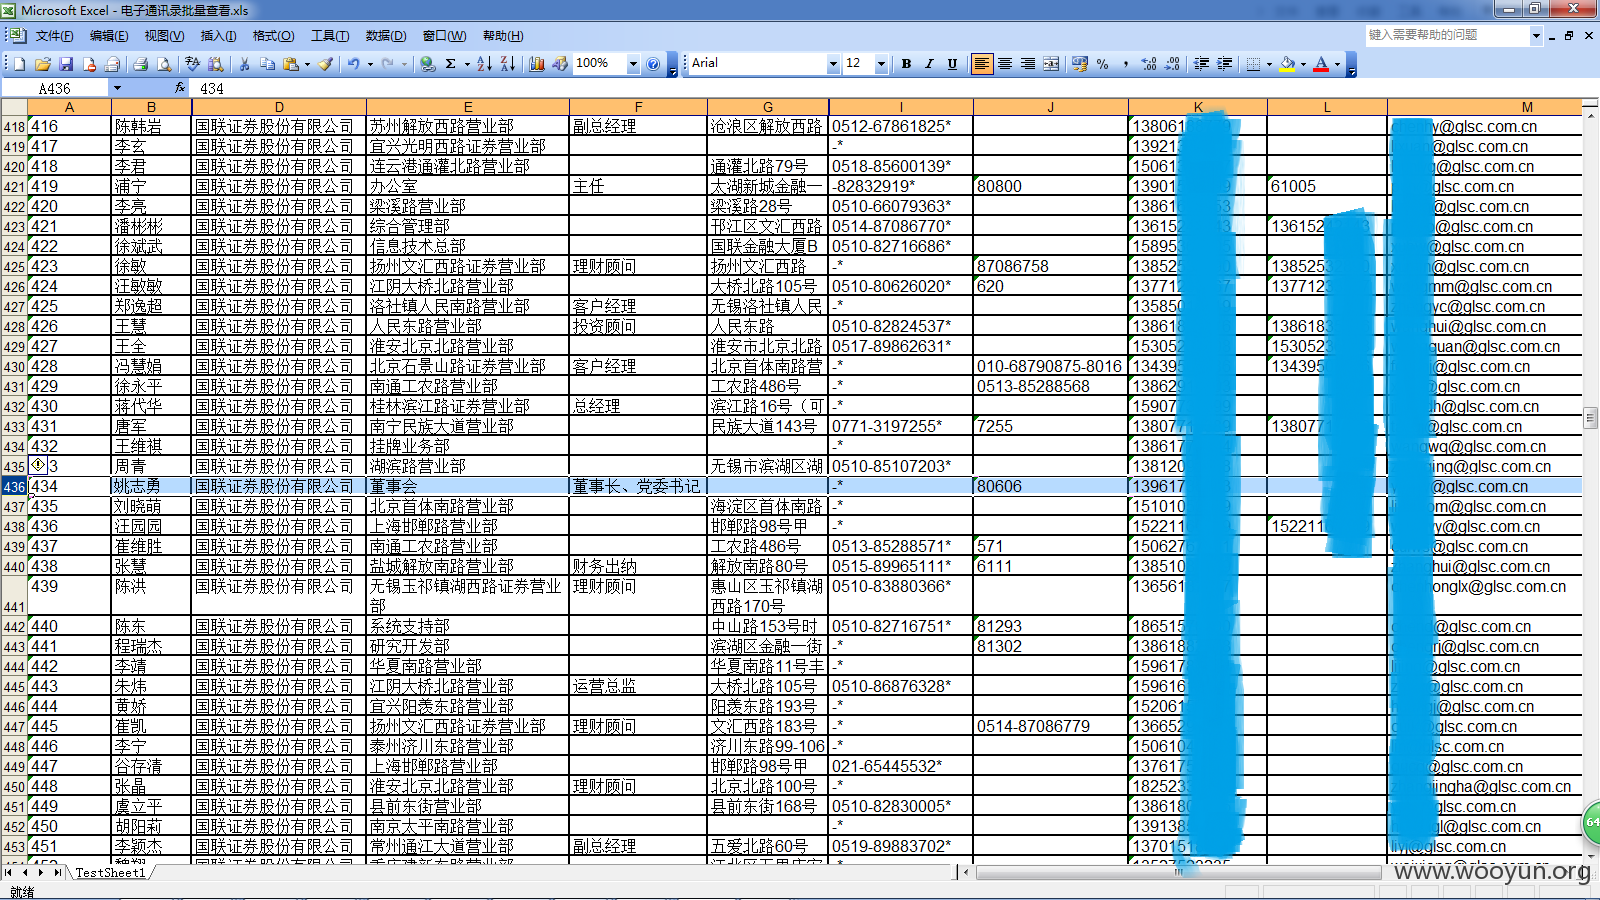Print using the printer icon
1600x900 pixels.
click(x=140, y=64)
